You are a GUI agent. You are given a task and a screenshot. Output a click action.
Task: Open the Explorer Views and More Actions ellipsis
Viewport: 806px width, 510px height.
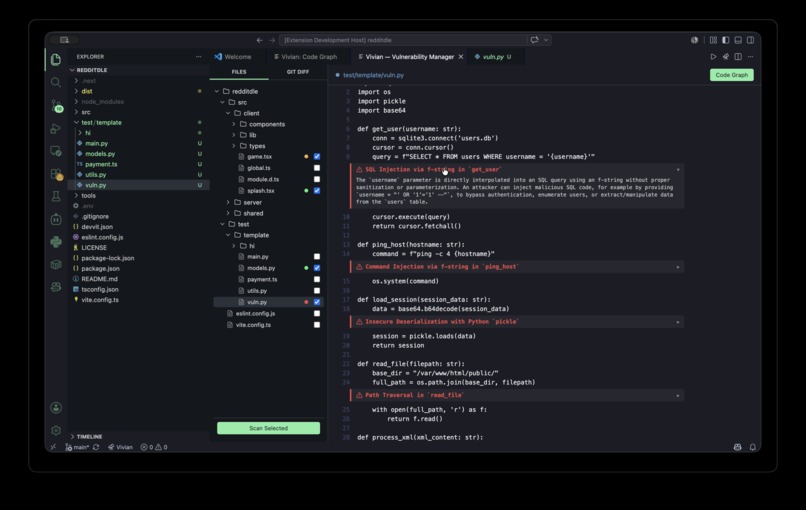coord(198,57)
